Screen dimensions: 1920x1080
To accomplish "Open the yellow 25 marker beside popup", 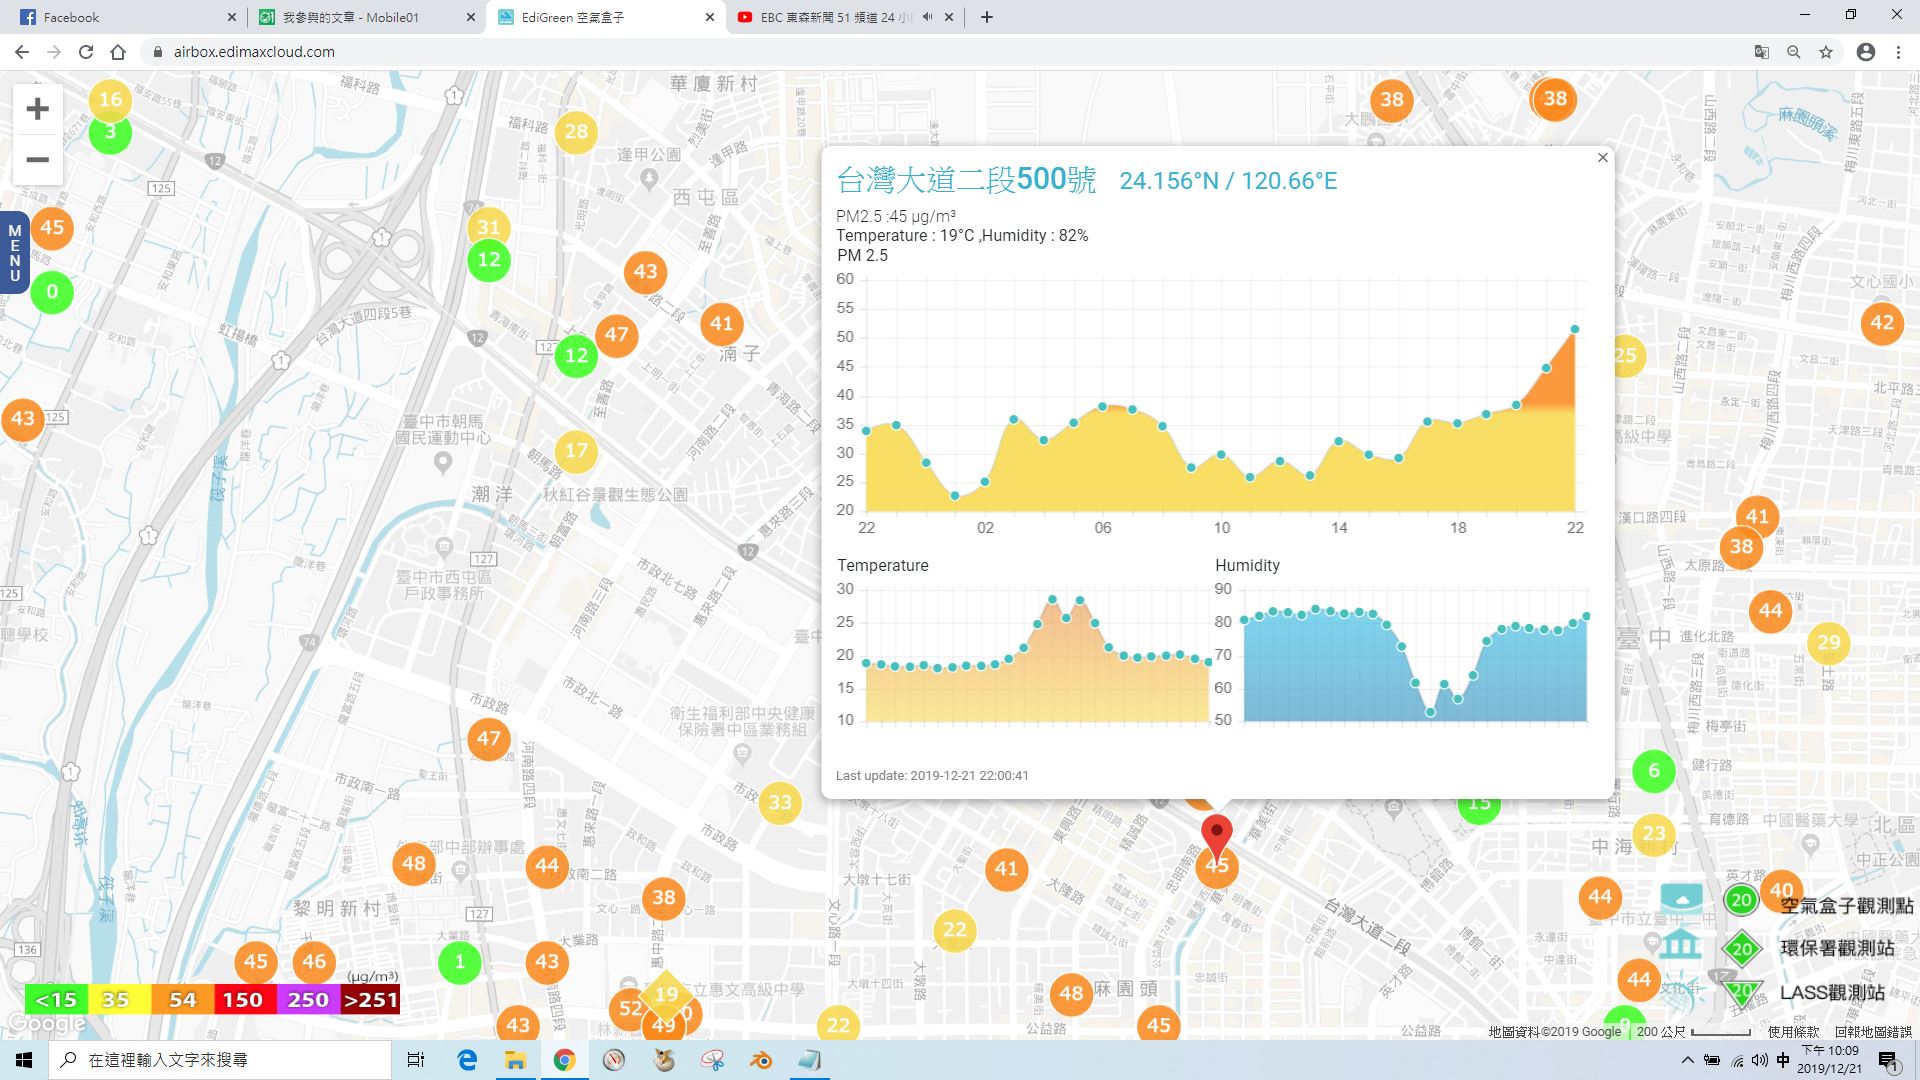I will click(x=1629, y=356).
